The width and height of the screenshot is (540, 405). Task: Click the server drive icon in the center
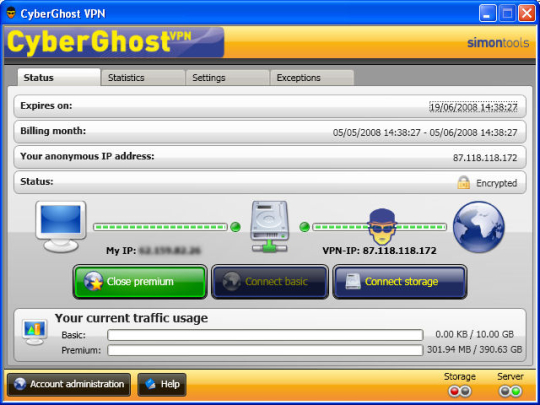[269, 227]
